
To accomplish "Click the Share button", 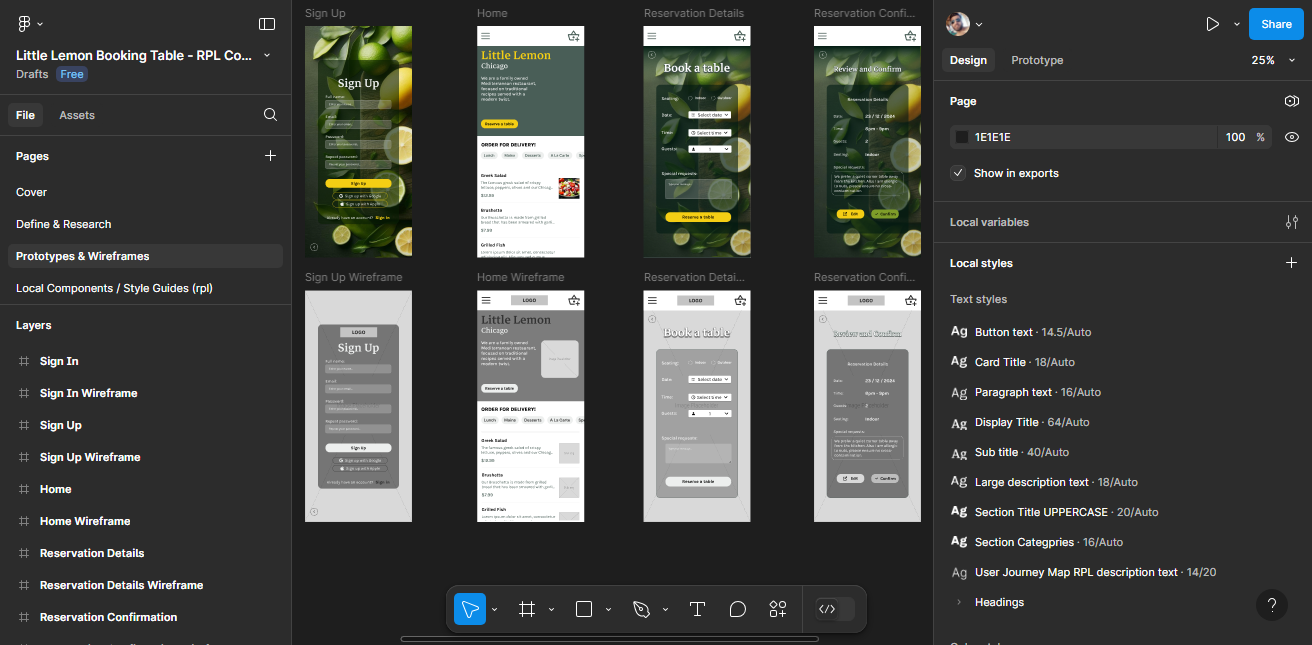I will (x=1275, y=23).
